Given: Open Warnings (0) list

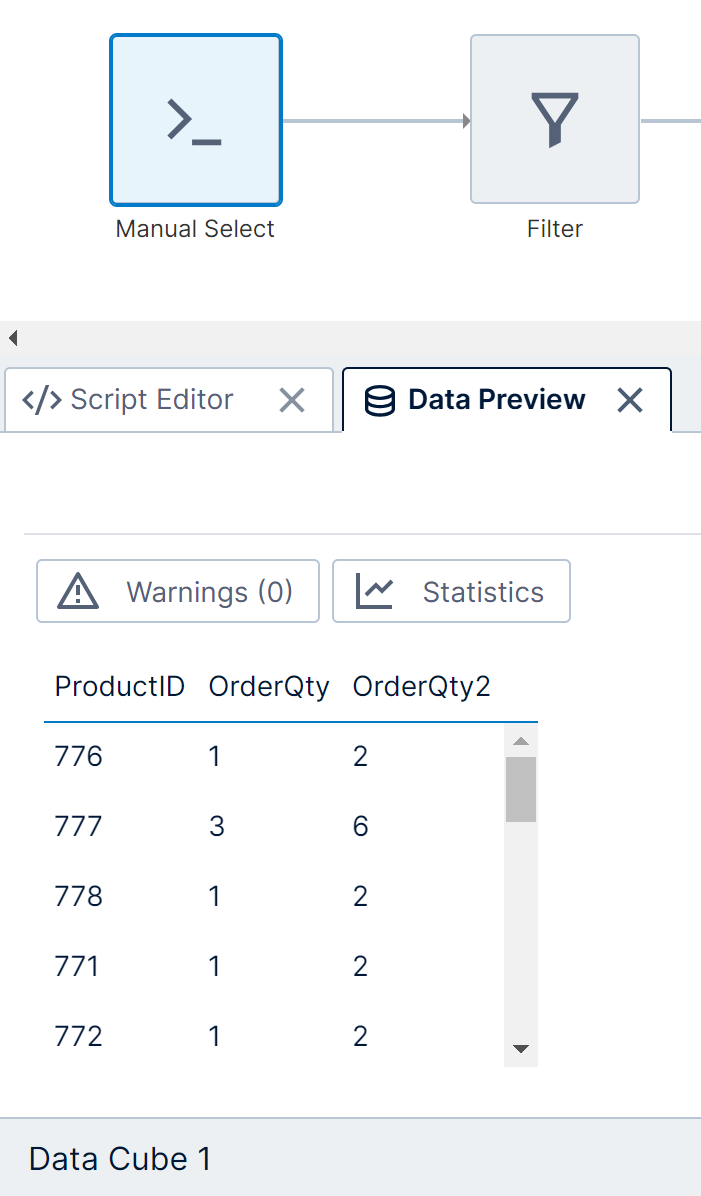Looking at the screenshot, I should [x=178, y=592].
